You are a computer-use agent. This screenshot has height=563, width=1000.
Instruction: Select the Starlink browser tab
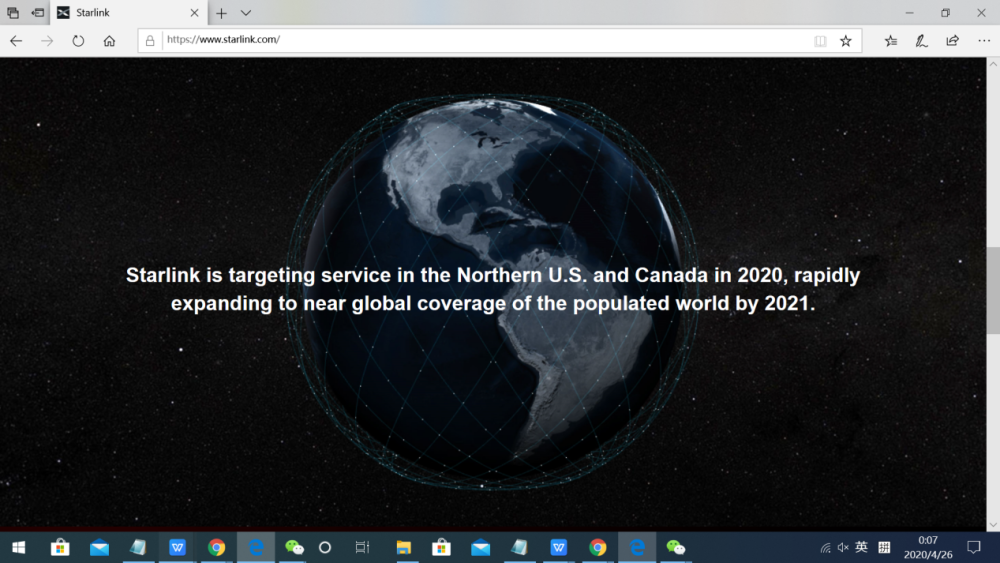point(128,13)
